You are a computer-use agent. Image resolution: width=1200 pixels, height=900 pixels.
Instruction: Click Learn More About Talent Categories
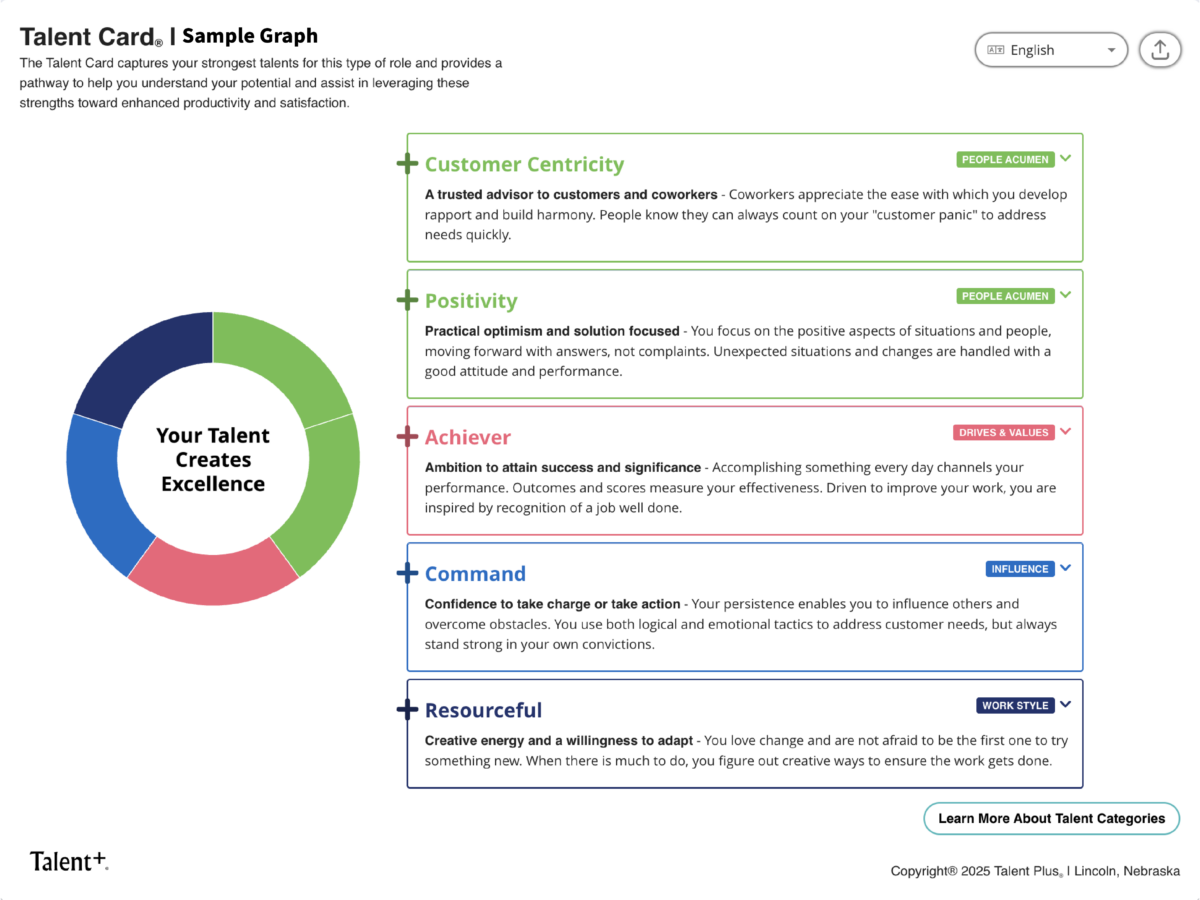[x=1051, y=818]
